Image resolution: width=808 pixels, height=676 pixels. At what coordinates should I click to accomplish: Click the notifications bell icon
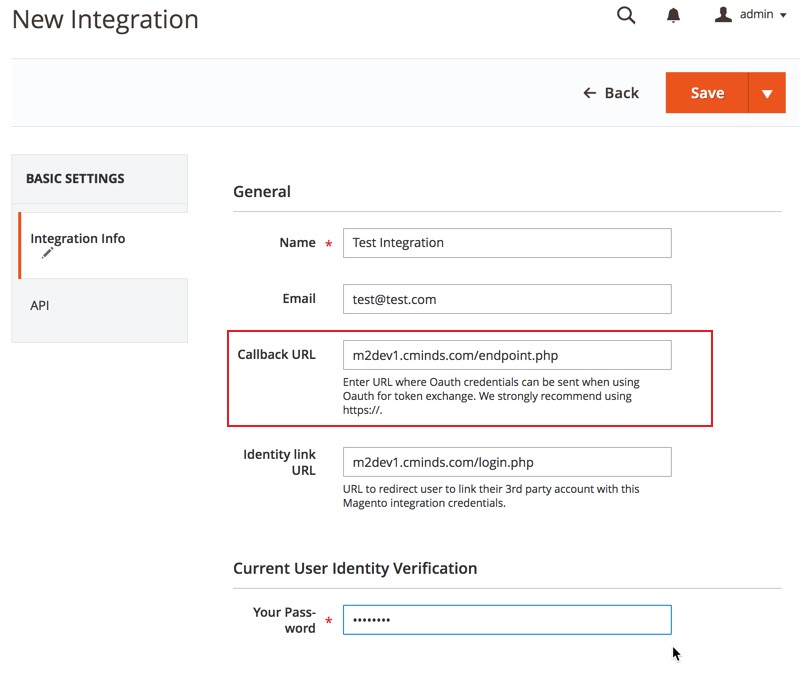click(x=674, y=15)
